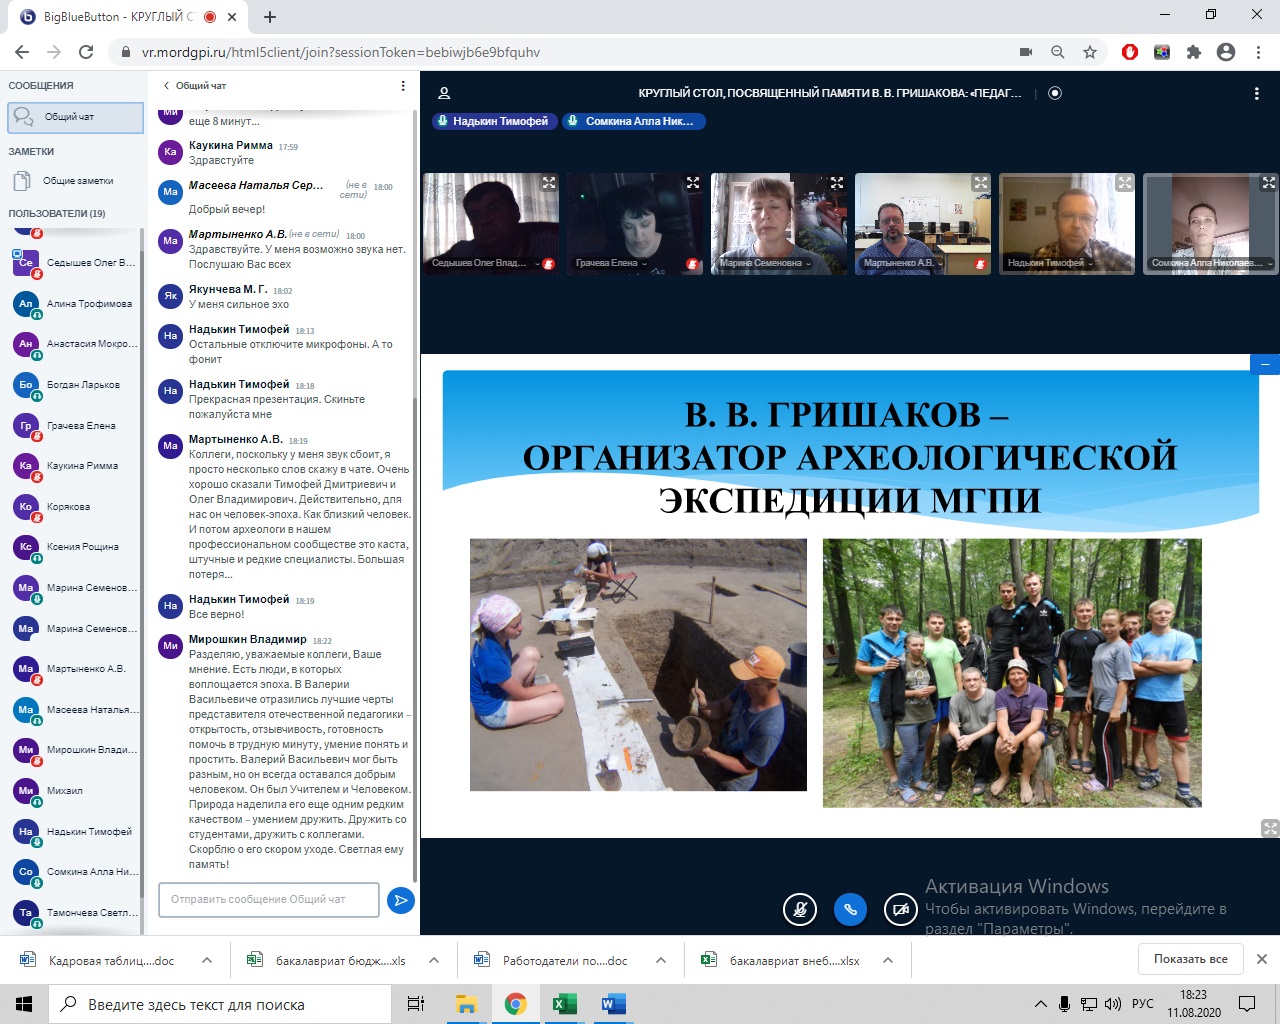Open chat options three-dot menu
The height and width of the screenshot is (1024, 1280).
403,86
